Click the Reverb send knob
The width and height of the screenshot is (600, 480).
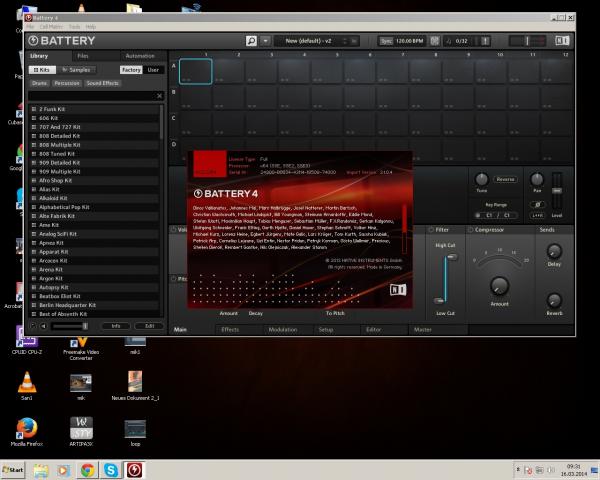click(553, 300)
